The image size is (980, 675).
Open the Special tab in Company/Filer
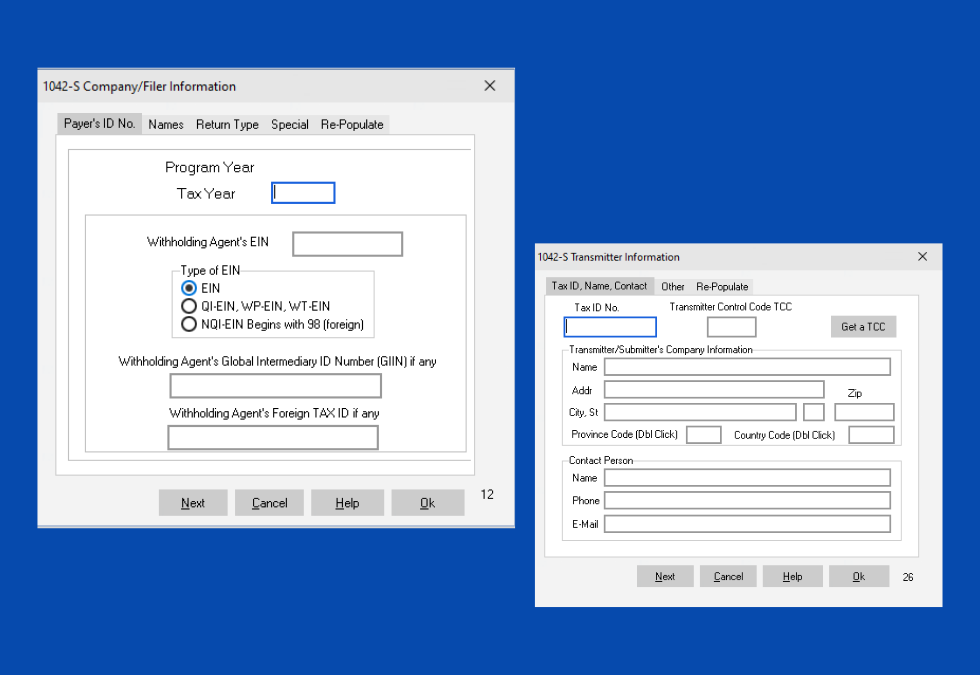(x=290, y=125)
